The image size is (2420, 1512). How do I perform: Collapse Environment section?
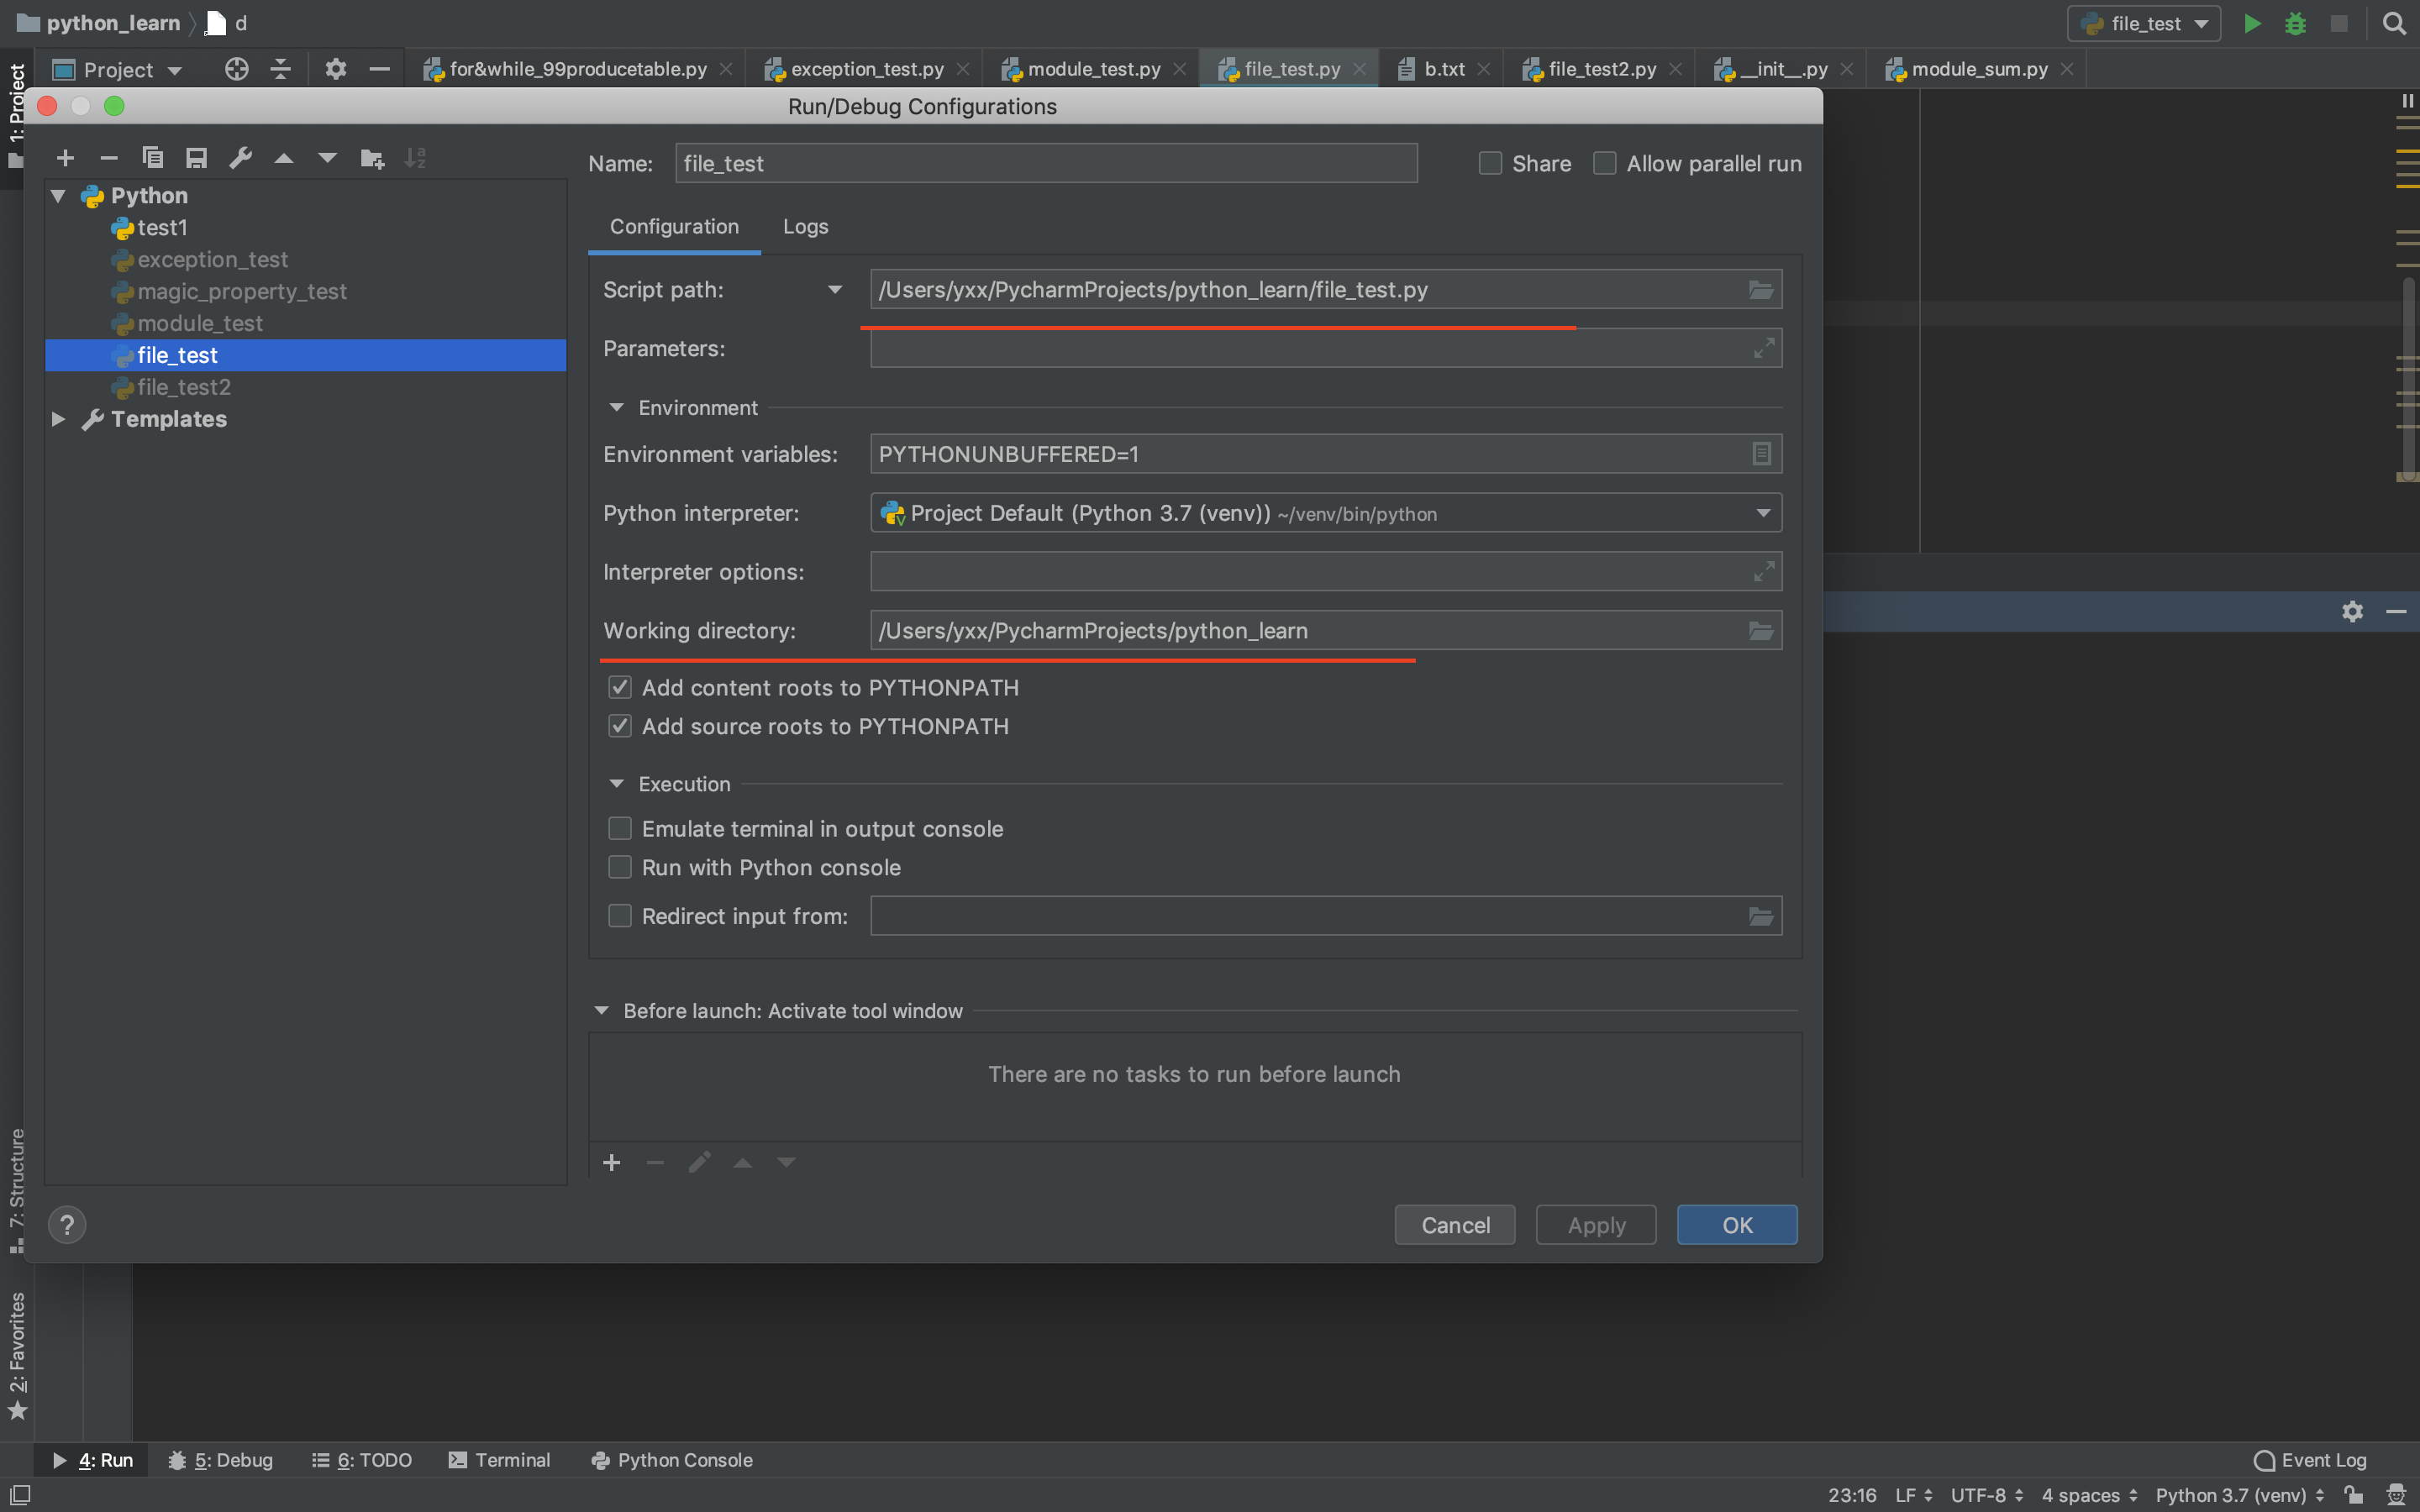click(x=617, y=408)
